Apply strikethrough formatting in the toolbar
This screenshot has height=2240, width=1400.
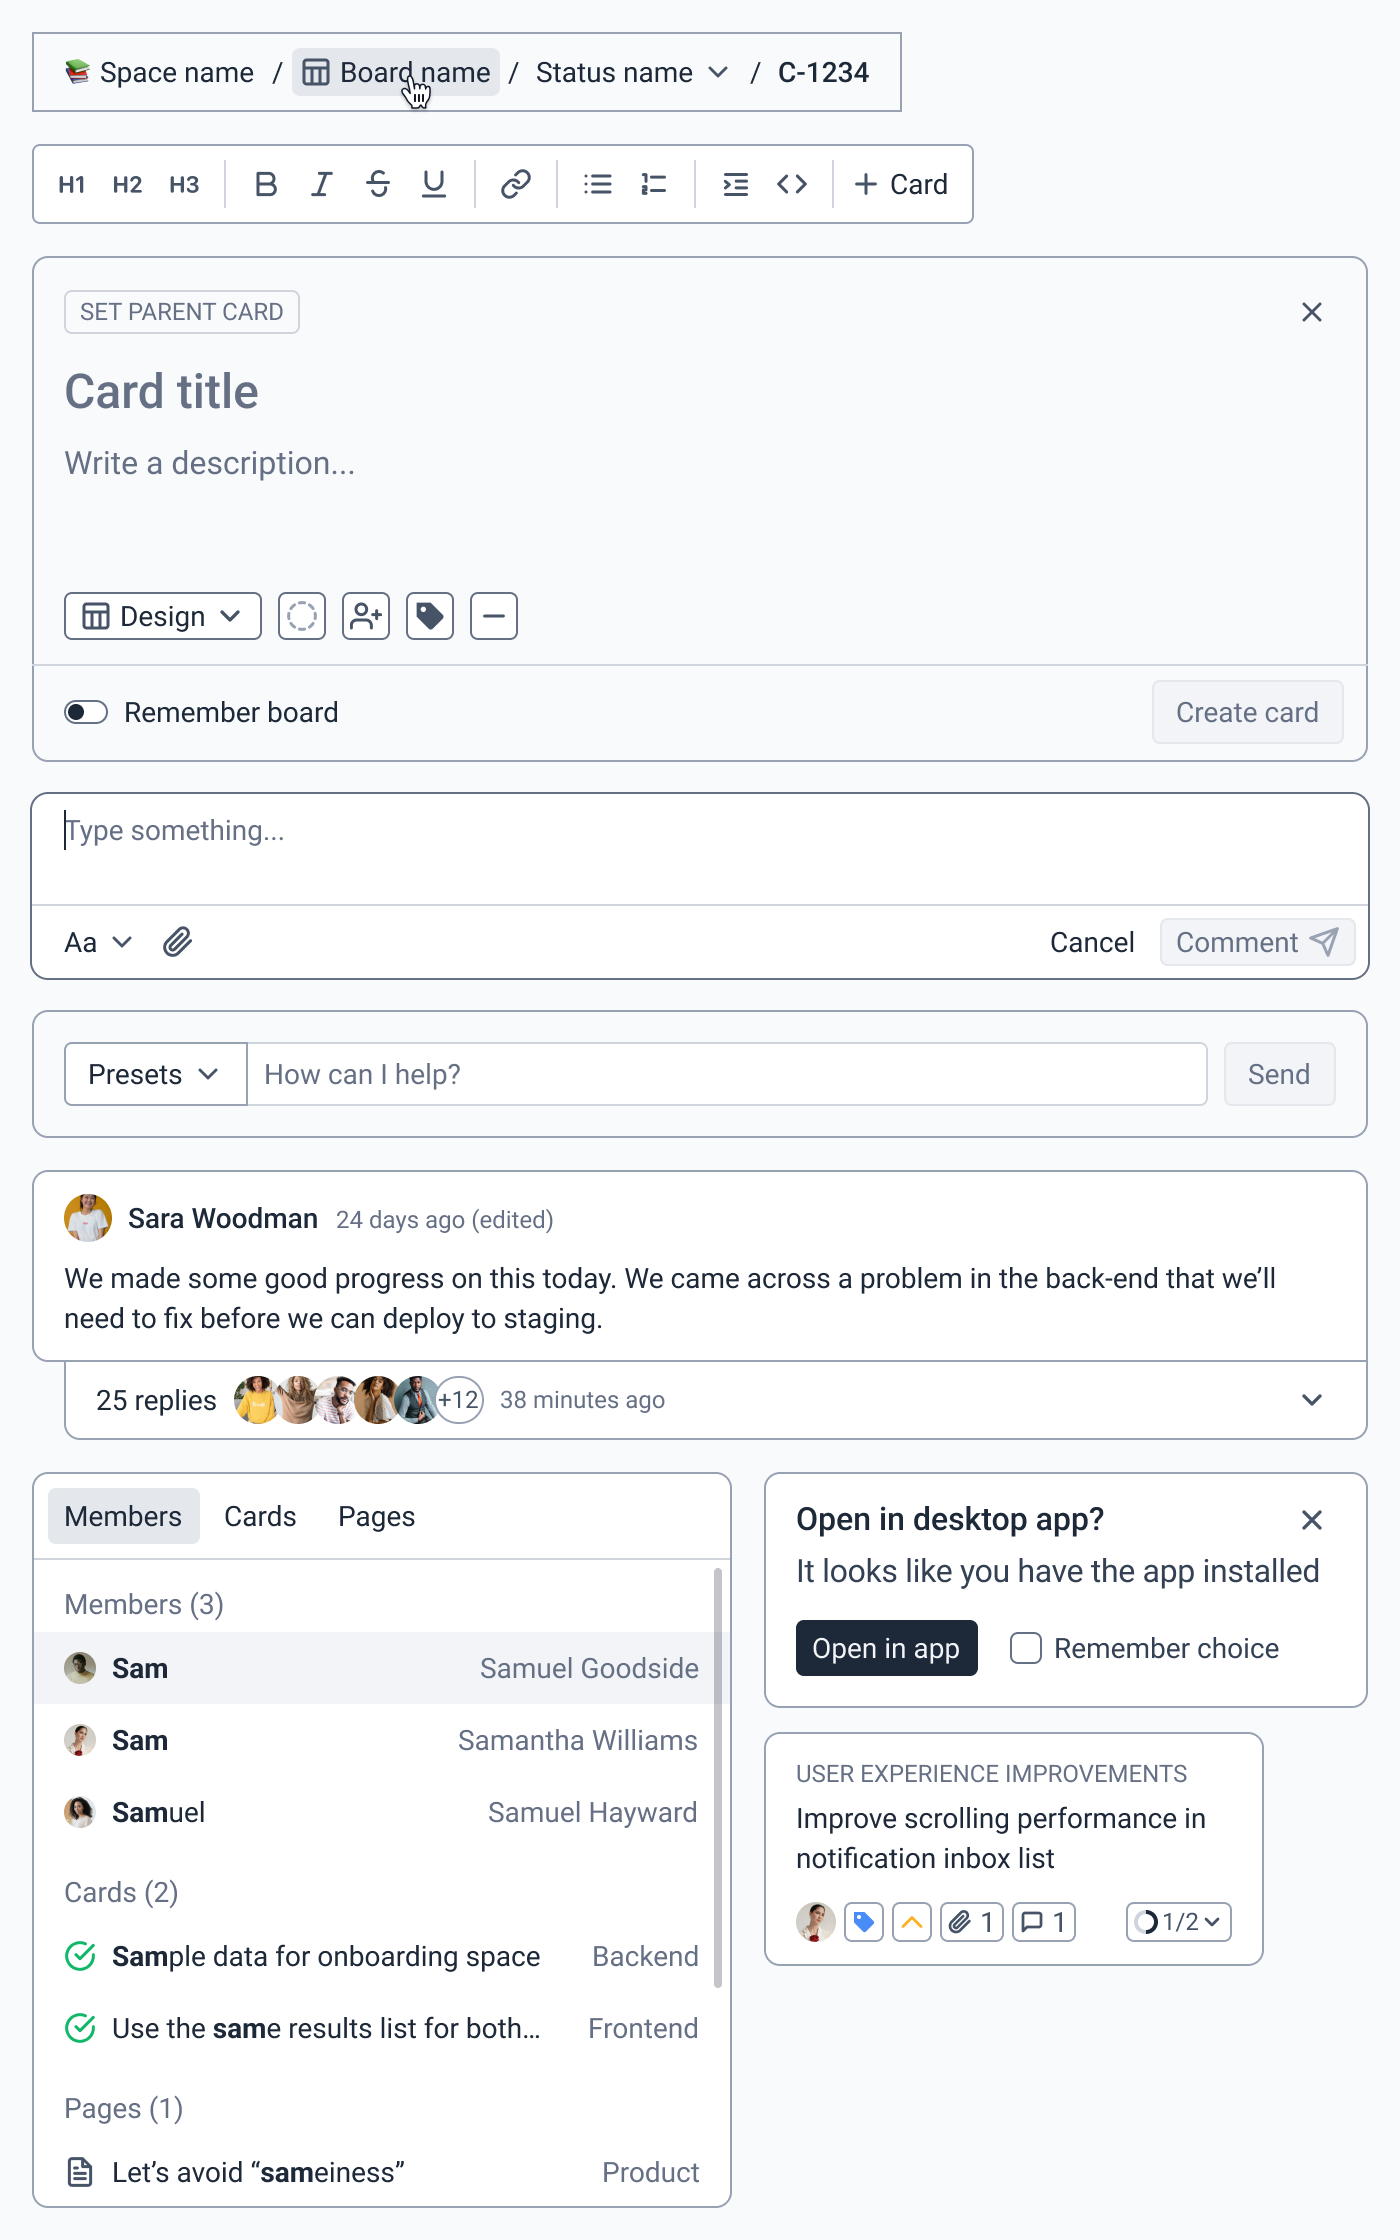tap(378, 184)
